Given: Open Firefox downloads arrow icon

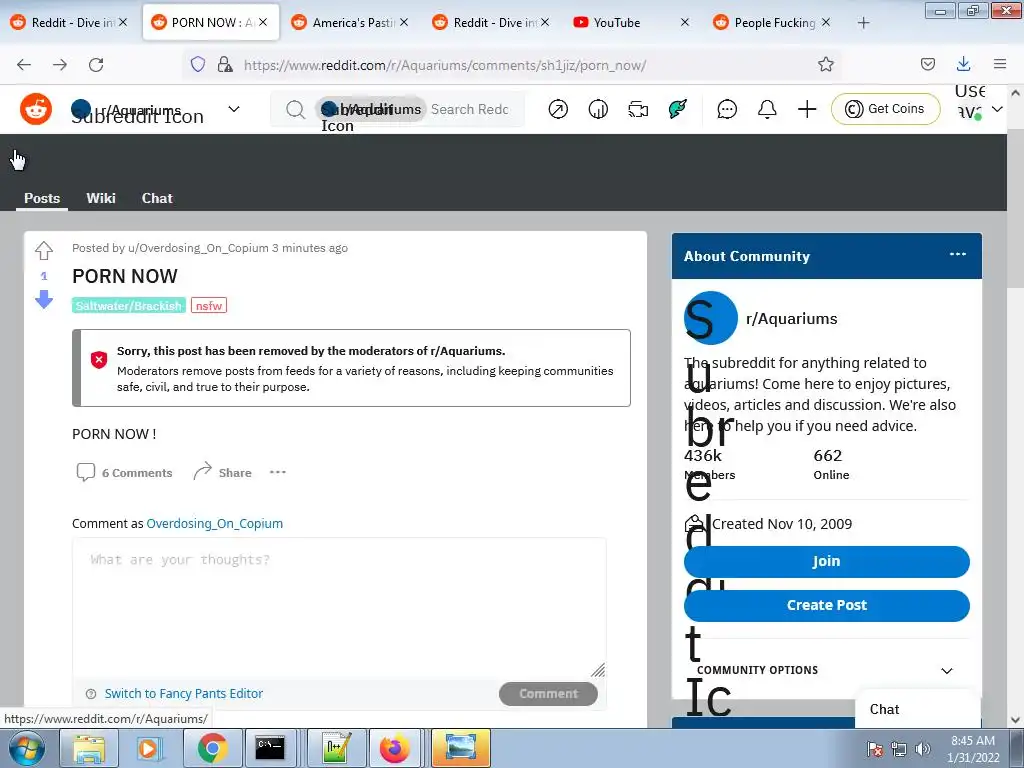Looking at the screenshot, I should pyautogui.click(x=963, y=64).
